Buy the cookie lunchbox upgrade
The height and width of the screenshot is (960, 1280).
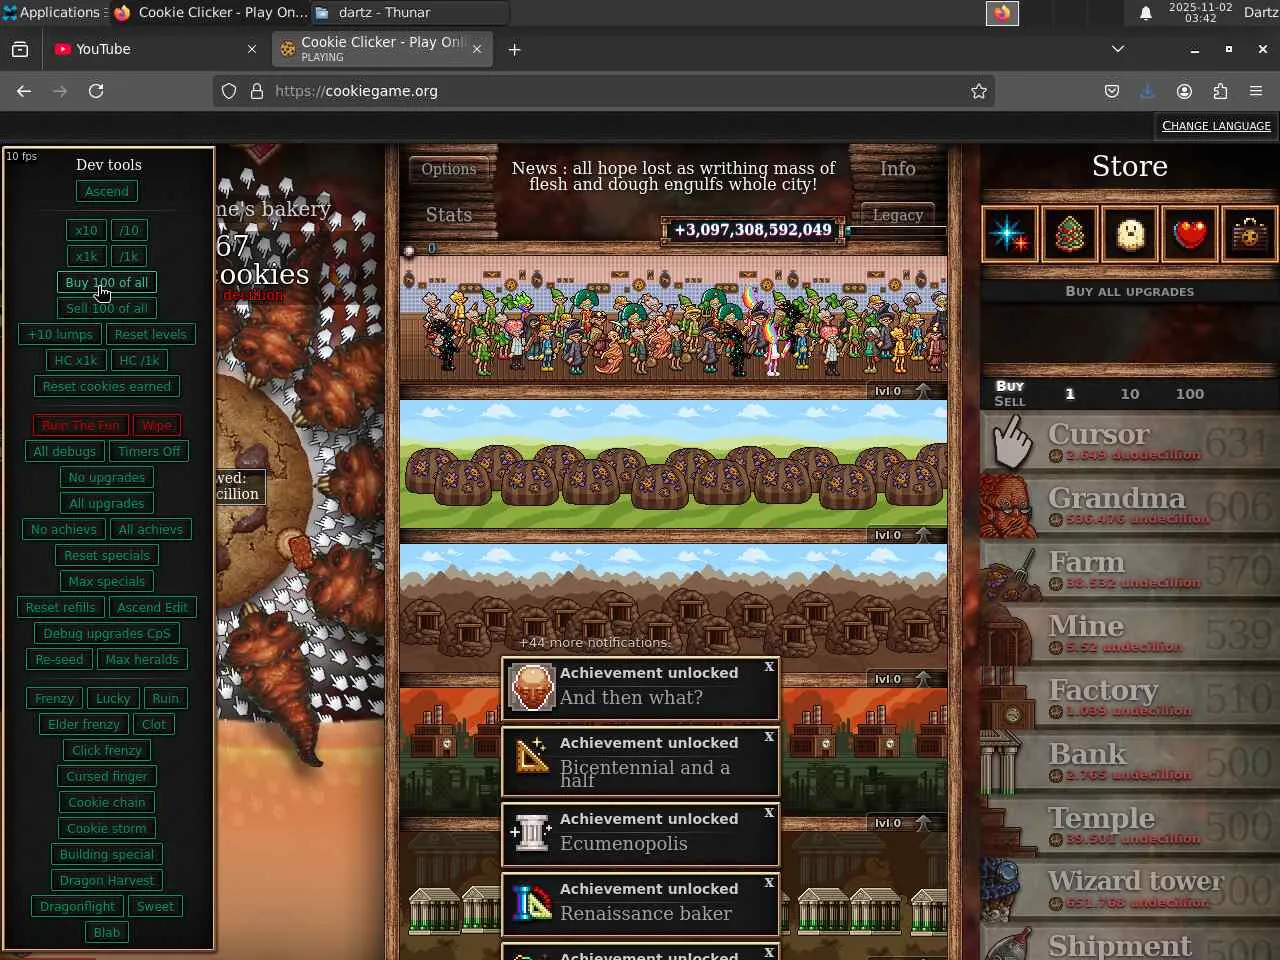click(x=1250, y=234)
